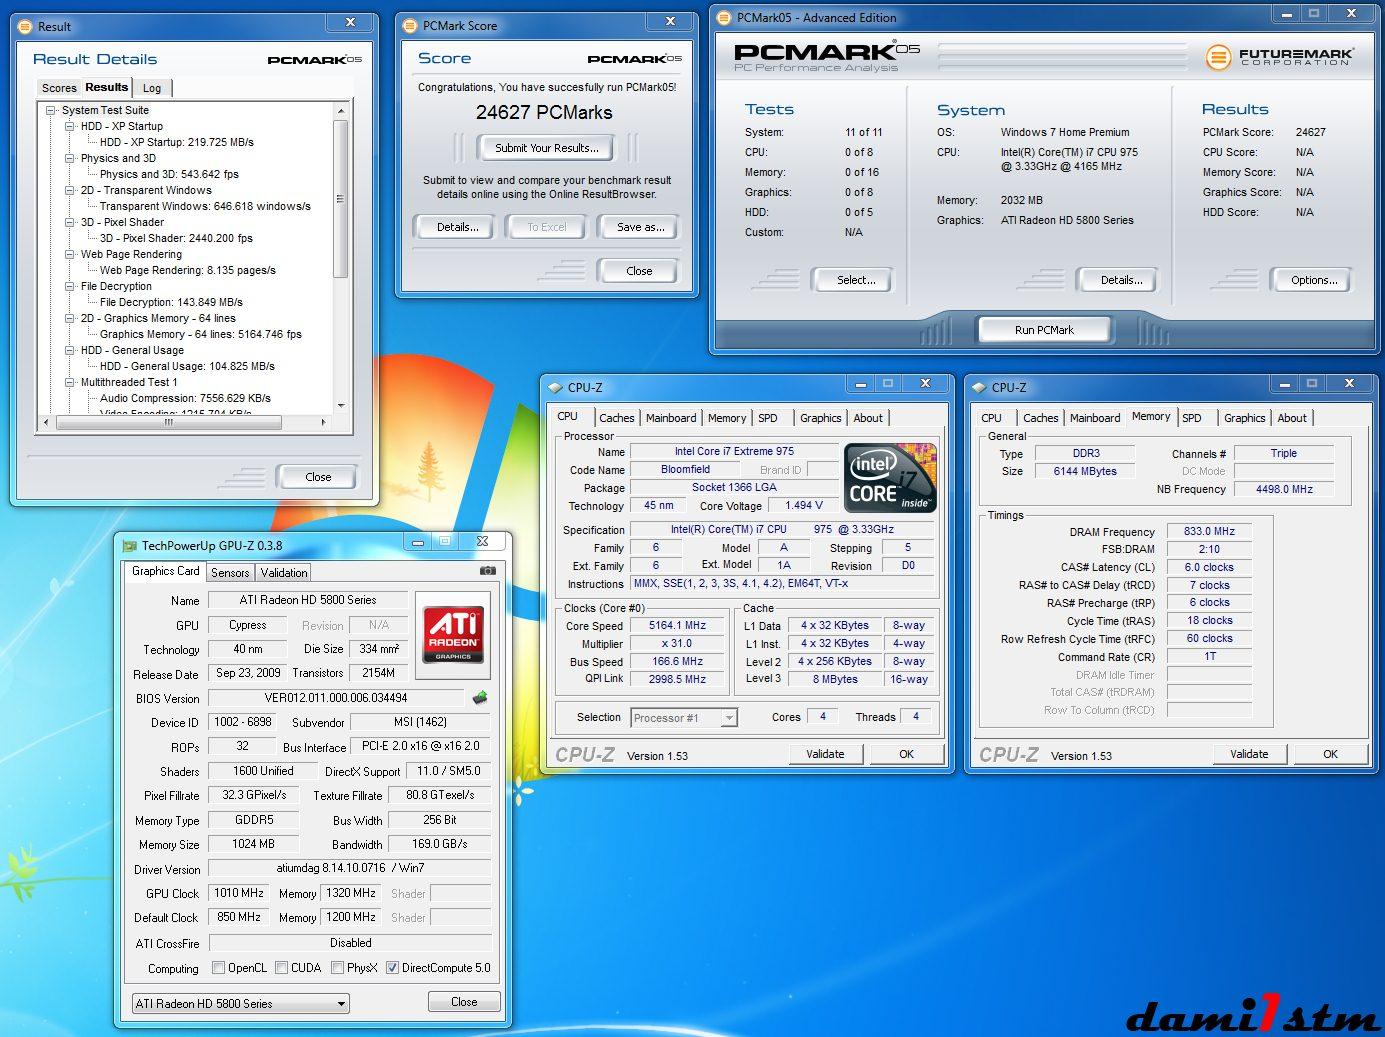Click the GPU-Z BIOS save chip icon

coord(480,697)
